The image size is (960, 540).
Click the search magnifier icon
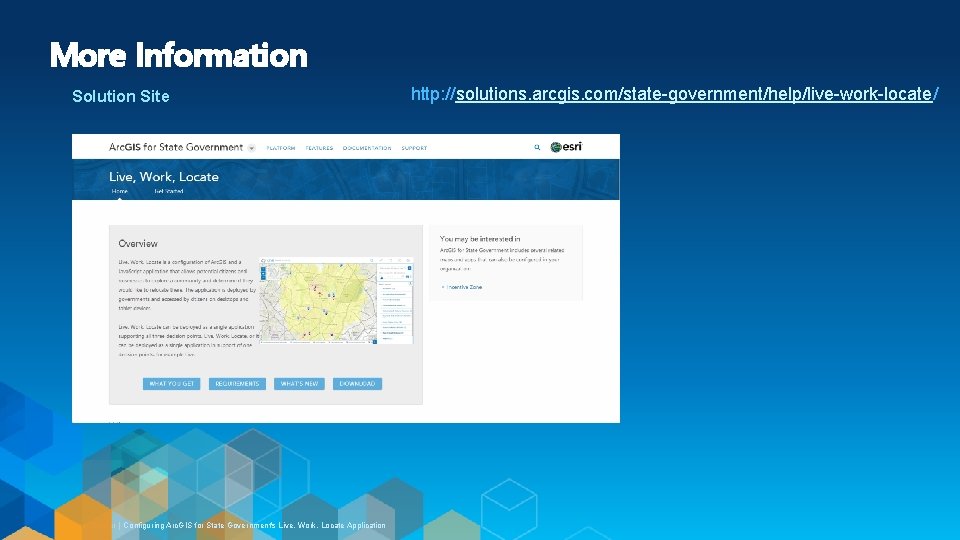point(537,148)
